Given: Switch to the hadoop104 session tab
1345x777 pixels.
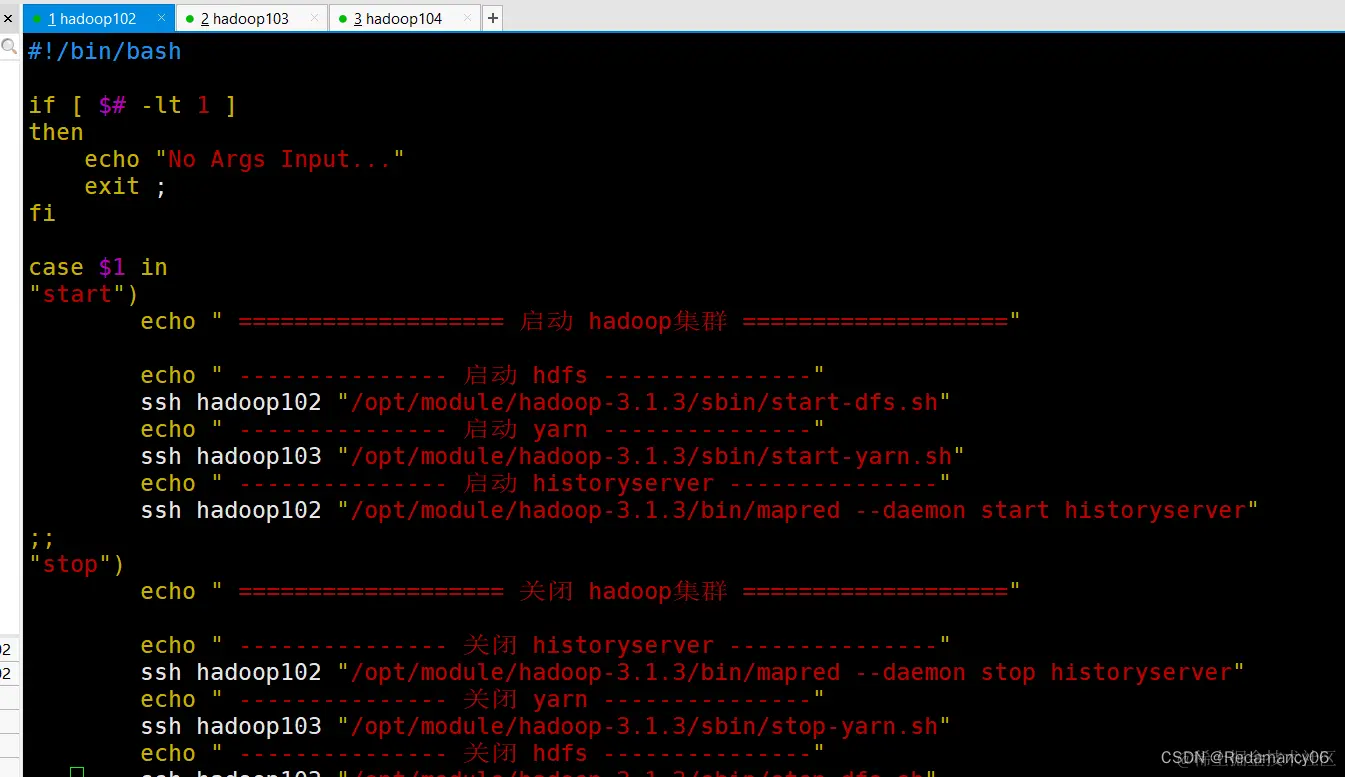Looking at the screenshot, I should [405, 18].
